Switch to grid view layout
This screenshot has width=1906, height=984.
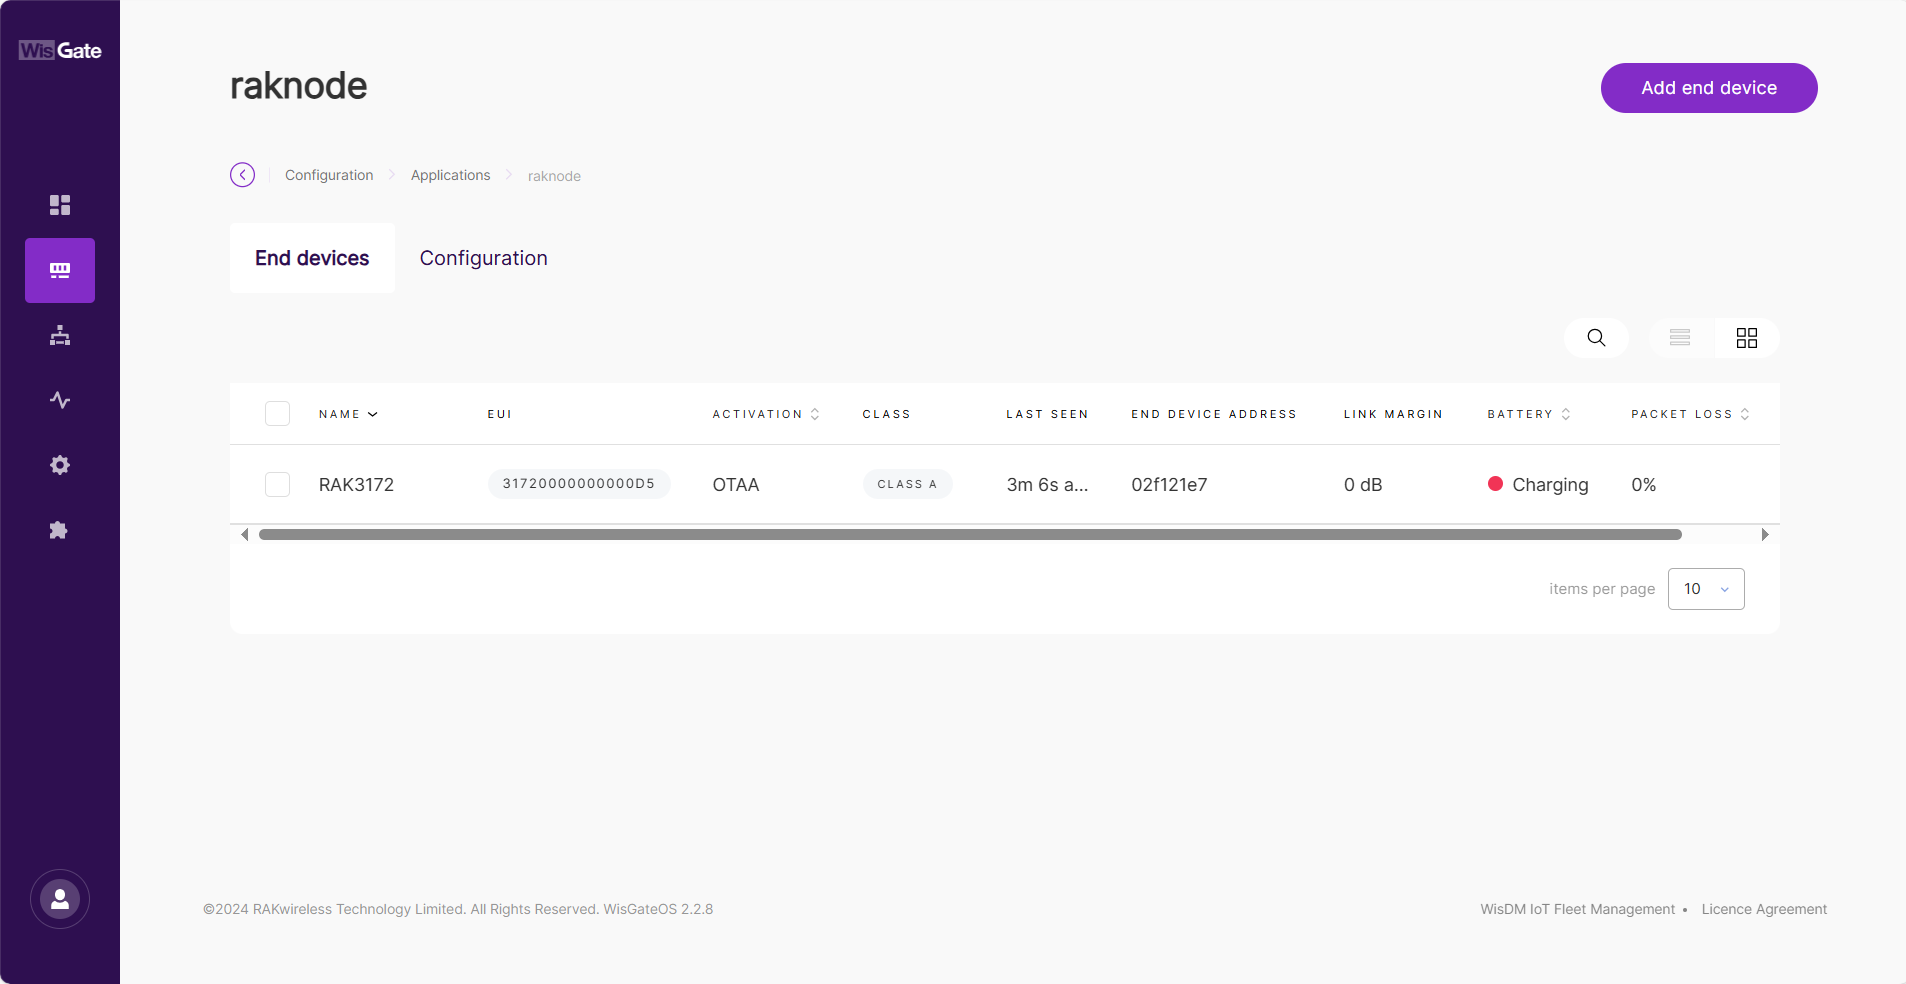(x=1747, y=338)
